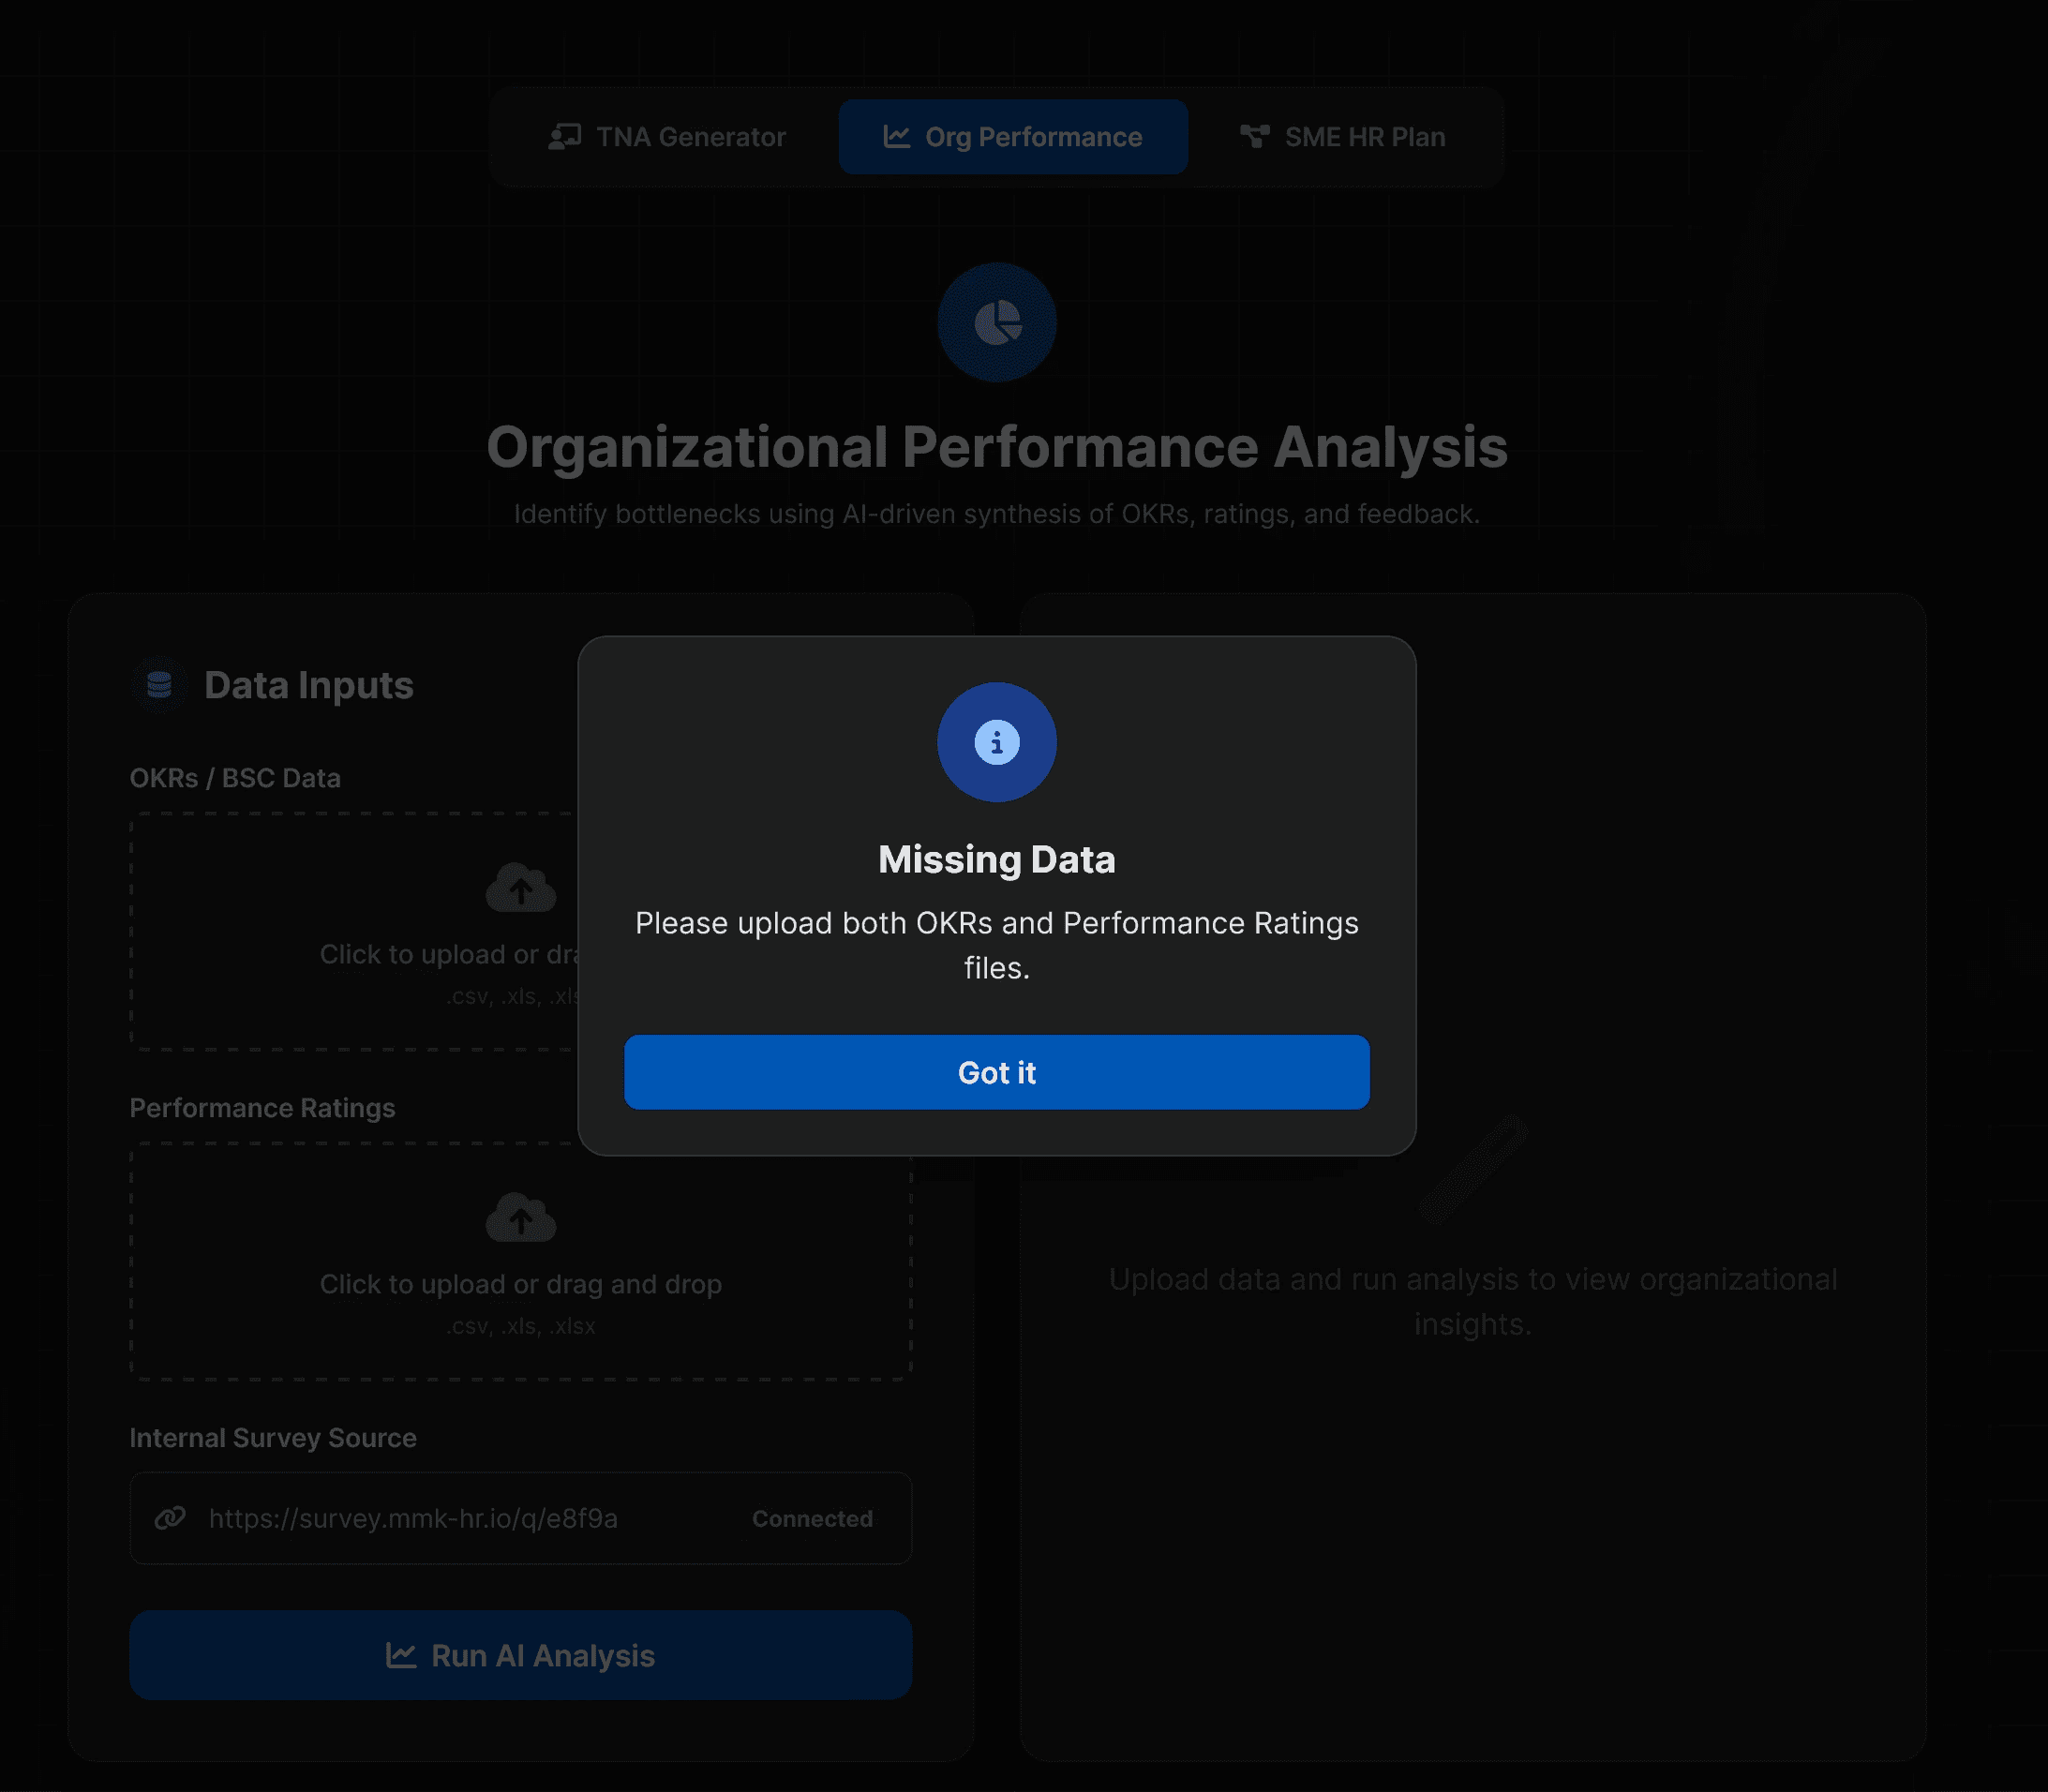Click the Got it button

tap(996, 1072)
